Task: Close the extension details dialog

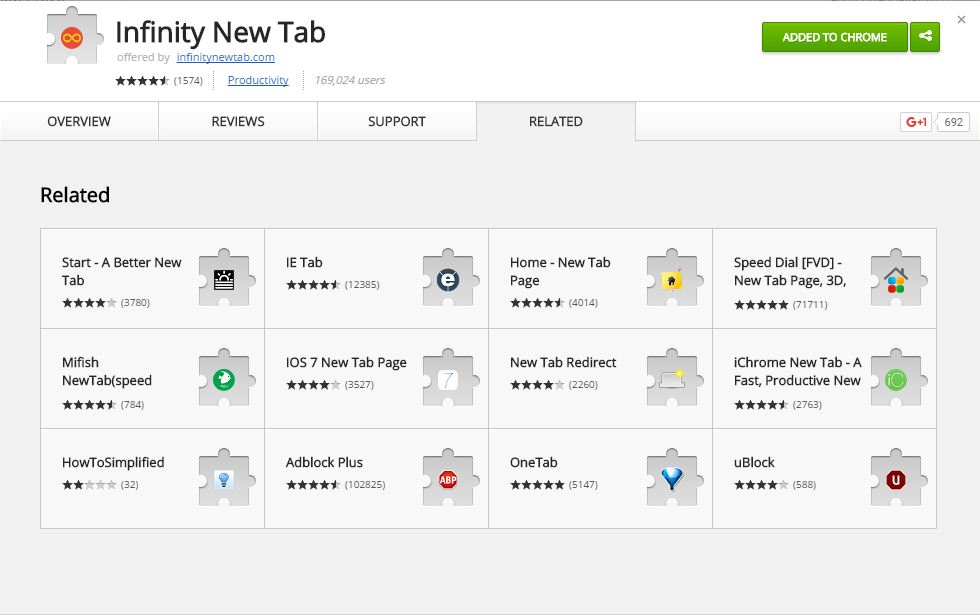Action: click(x=961, y=20)
